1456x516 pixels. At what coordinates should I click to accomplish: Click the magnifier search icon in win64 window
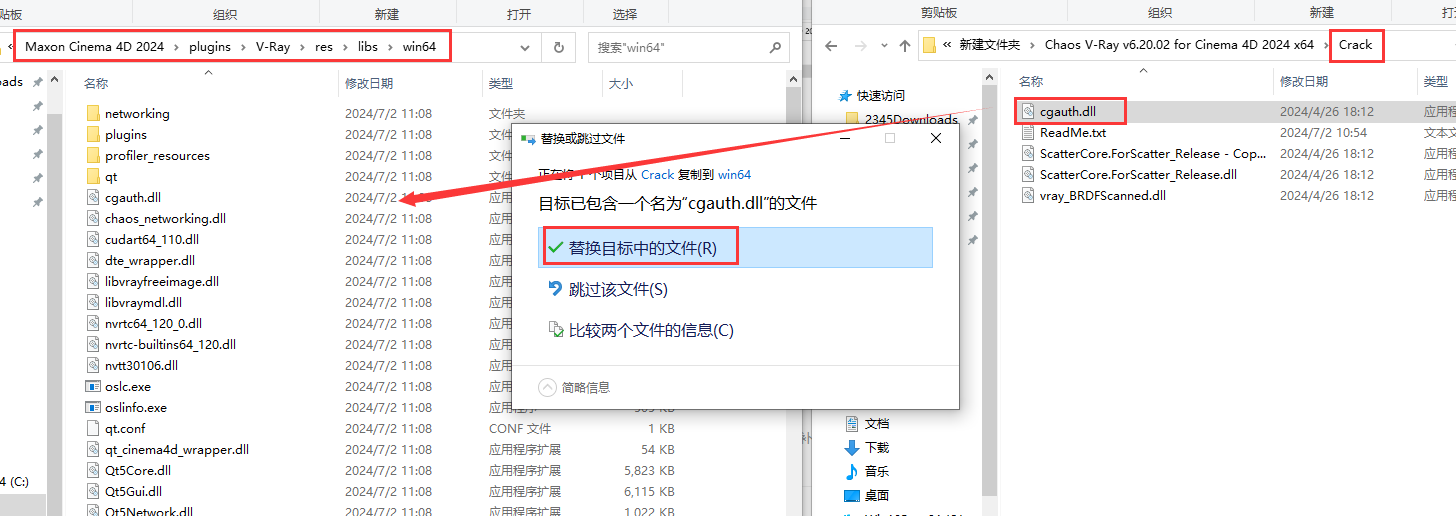[775, 47]
